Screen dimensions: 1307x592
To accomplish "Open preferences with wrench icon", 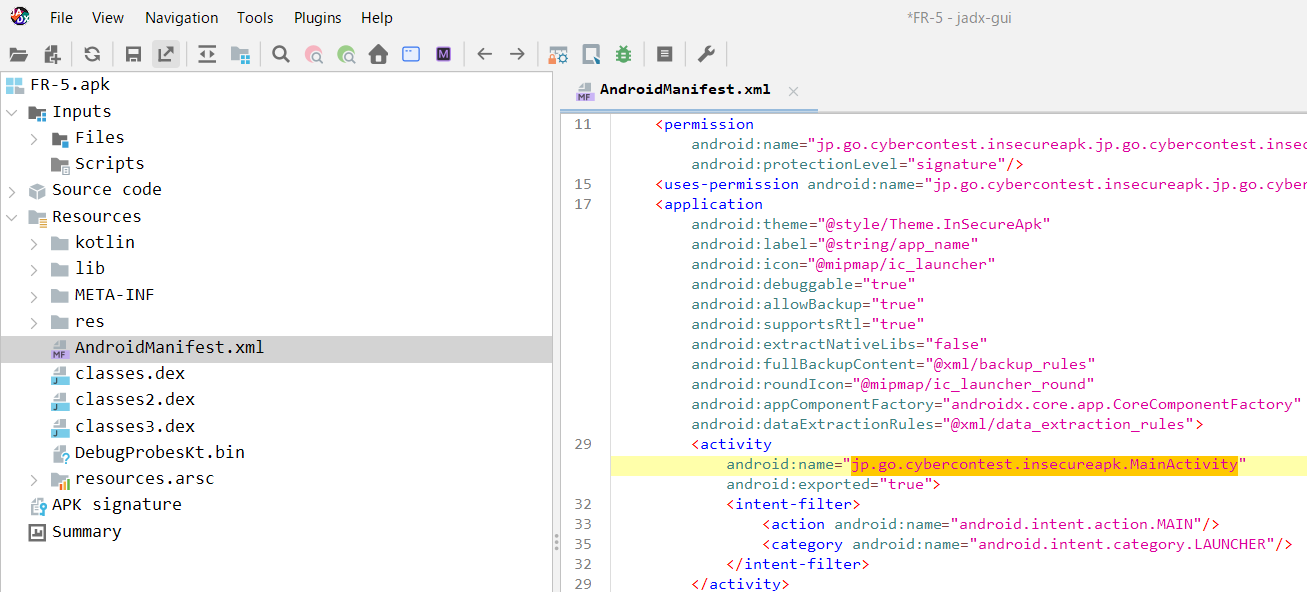I will pyautogui.click(x=706, y=54).
